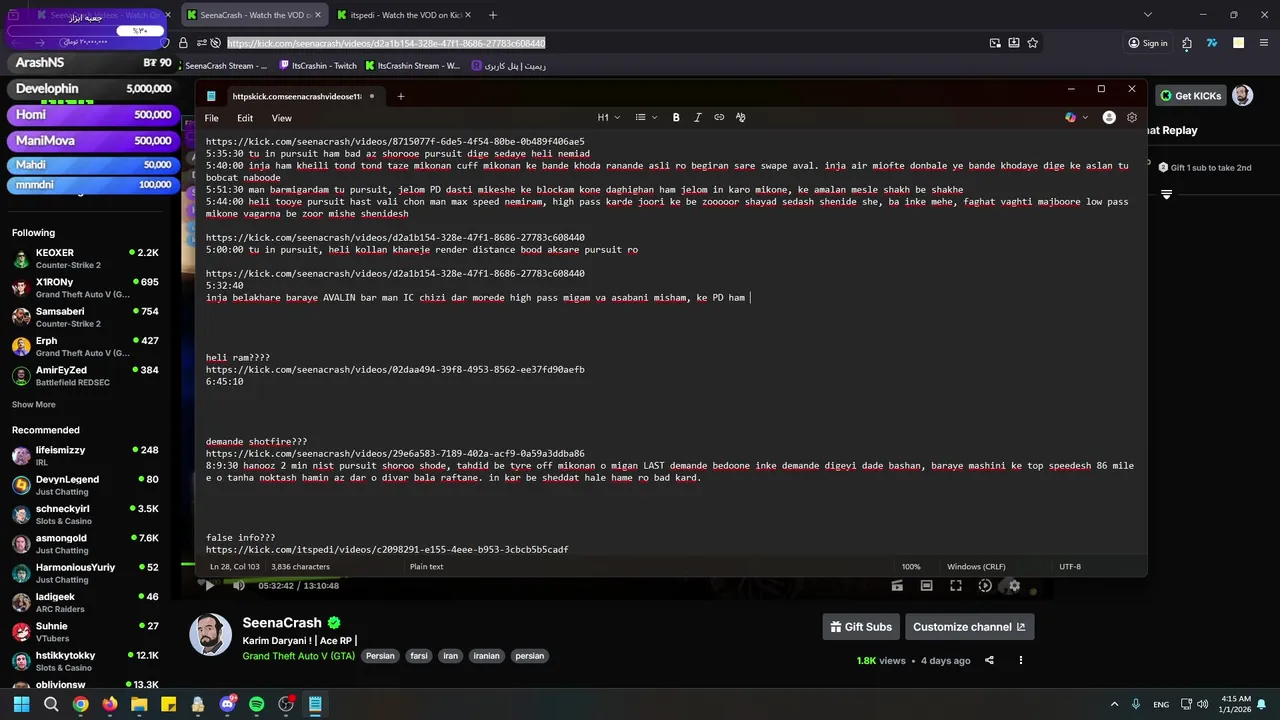
Task: Open video player settings gear
Action: click(x=1014, y=586)
